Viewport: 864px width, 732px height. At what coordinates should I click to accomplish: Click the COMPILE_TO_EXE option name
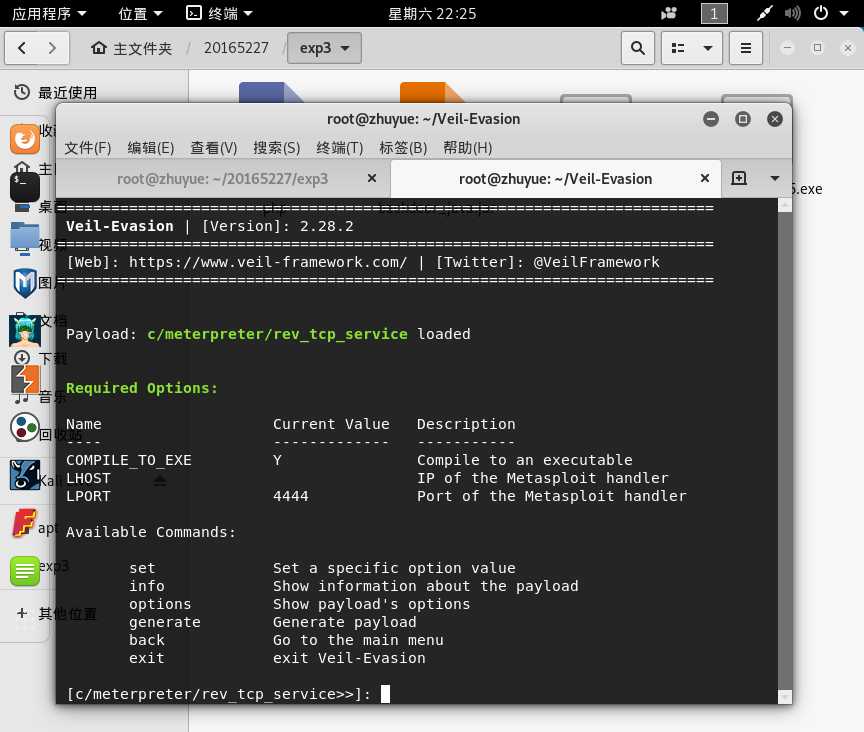[129, 460]
